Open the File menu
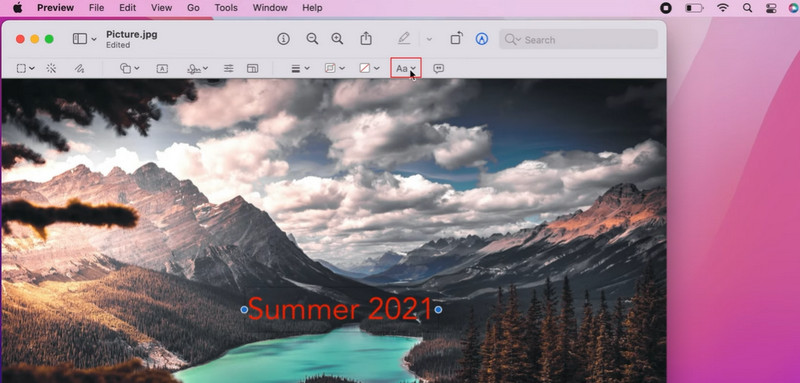 [96, 8]
